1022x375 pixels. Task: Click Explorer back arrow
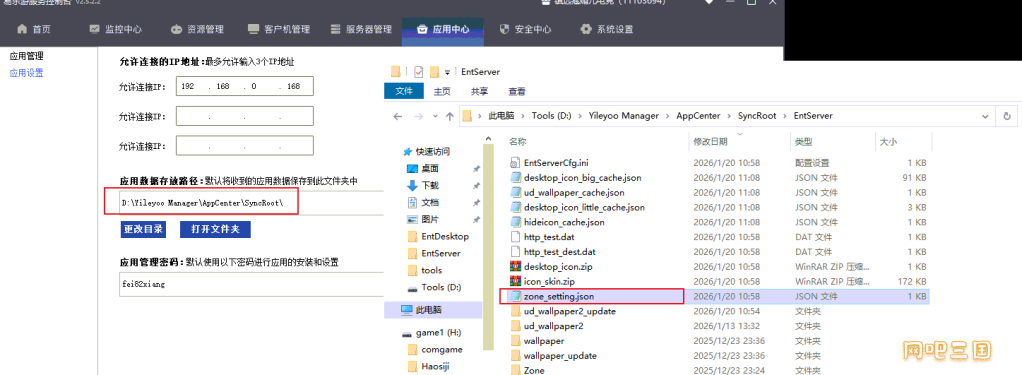pyautogui.click(x=398, y=116)
